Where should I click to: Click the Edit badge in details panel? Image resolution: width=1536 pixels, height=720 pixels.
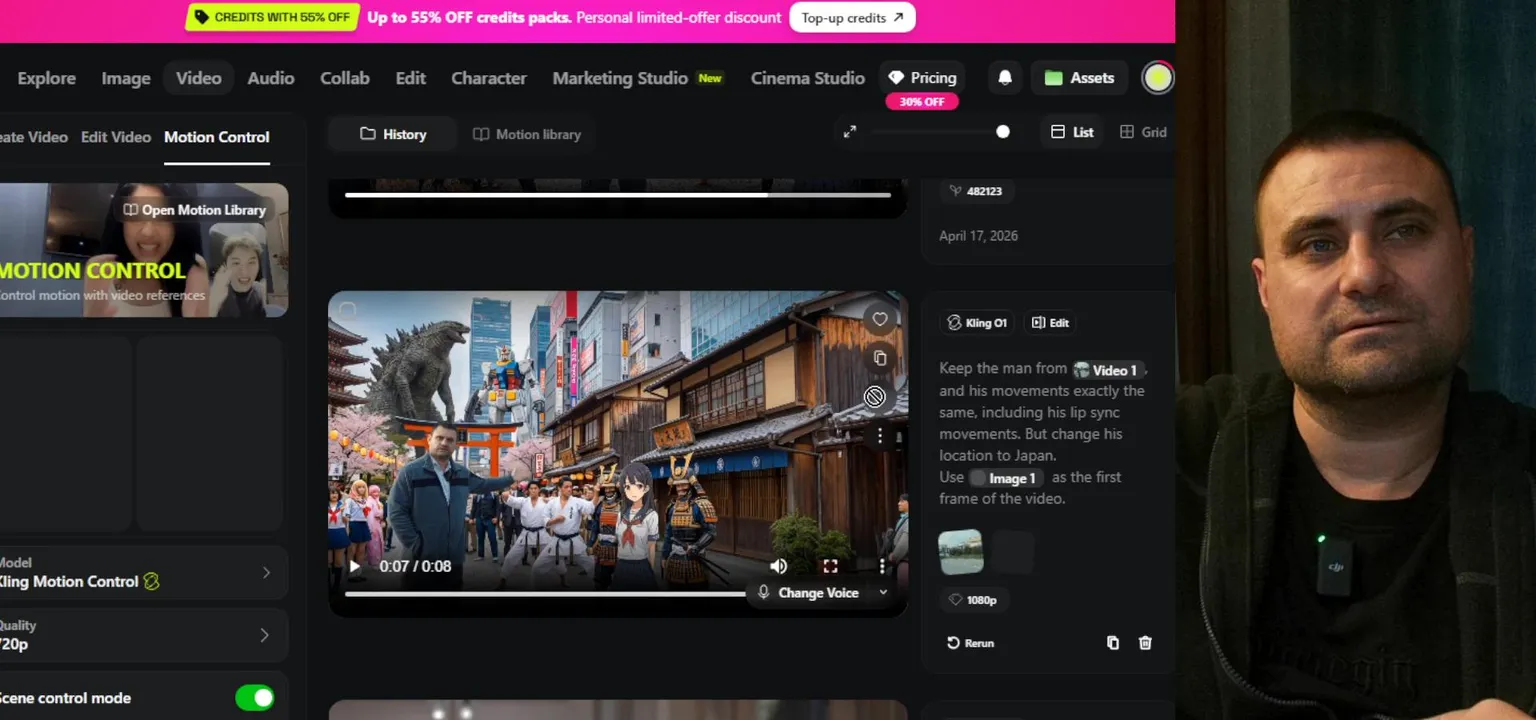click(1050, 323)
